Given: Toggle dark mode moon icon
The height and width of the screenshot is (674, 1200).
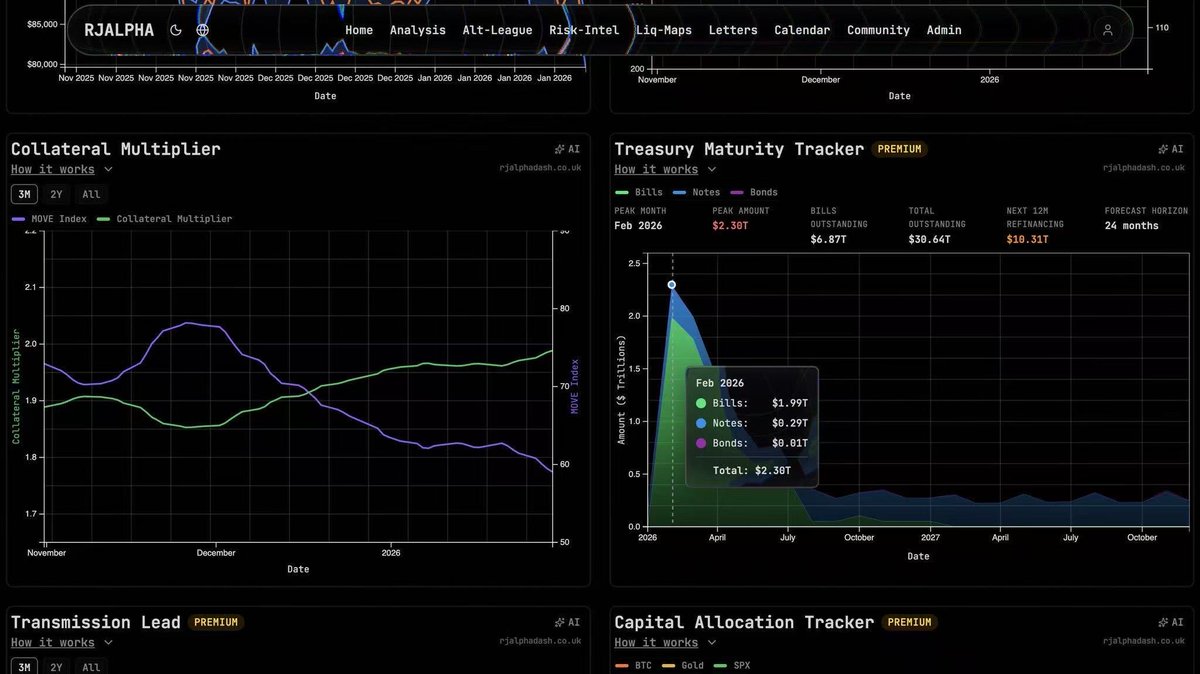Looking at the screenshot, I should [176, 30].
